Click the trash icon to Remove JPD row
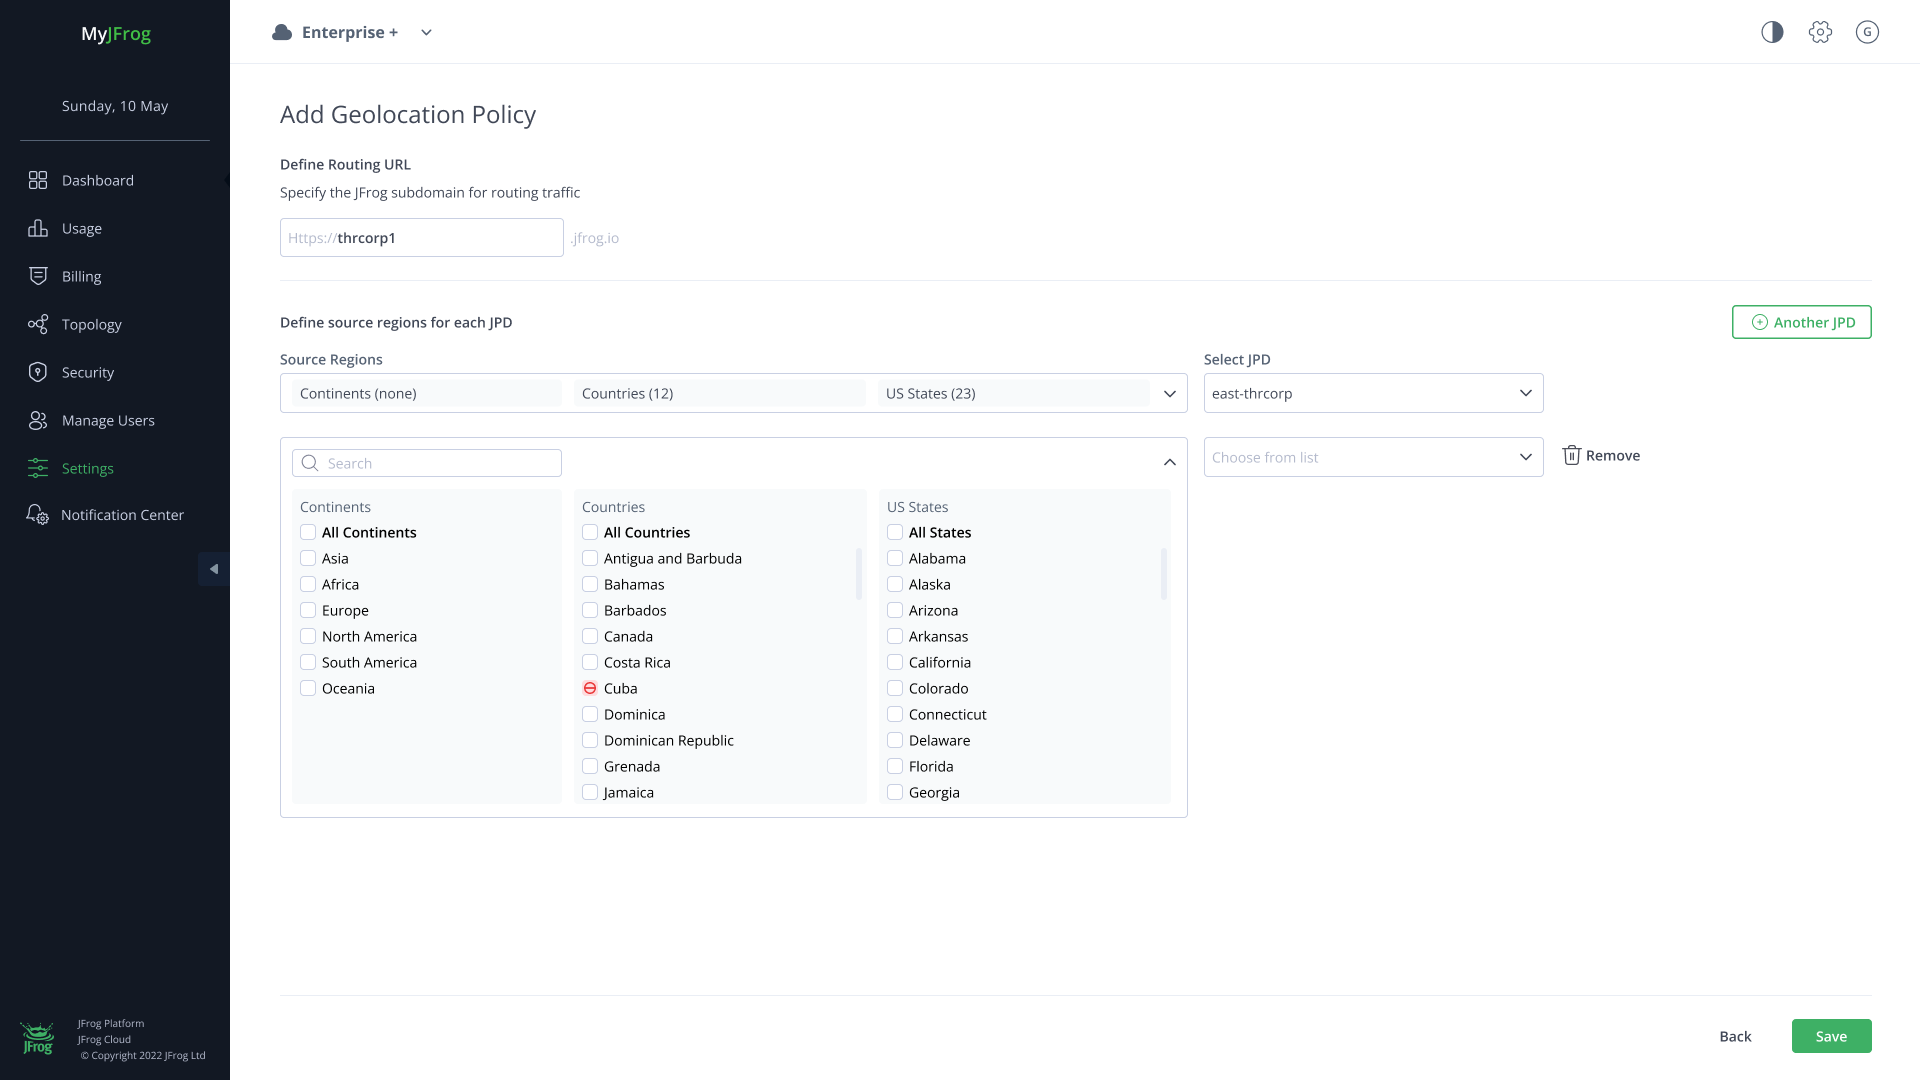 click(1572, 455)
